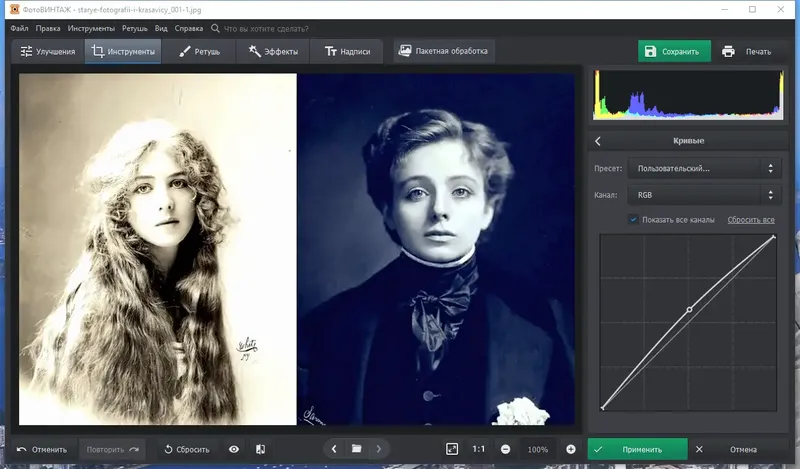
Task: Click the zoom in plus icon
Action: point(571,449)
